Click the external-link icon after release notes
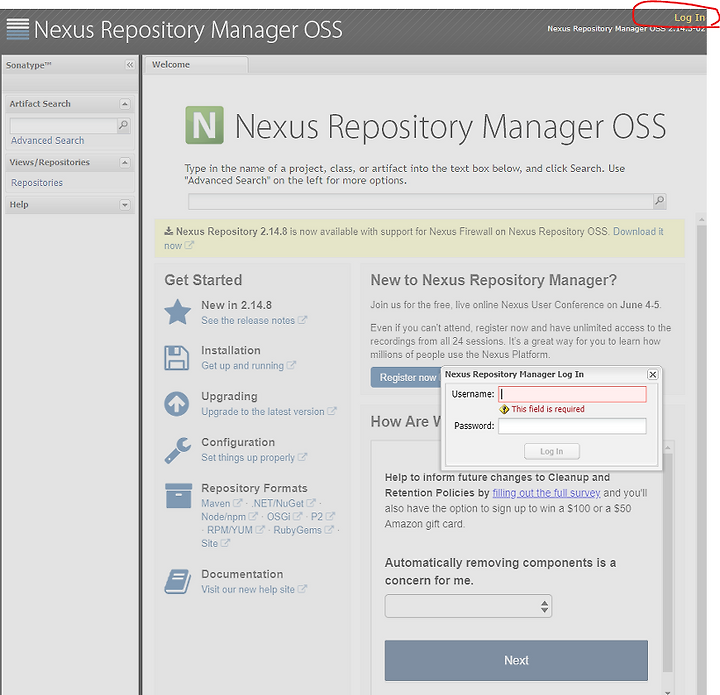The height and width of the screenshot is (695, 720). pos(302,320)
